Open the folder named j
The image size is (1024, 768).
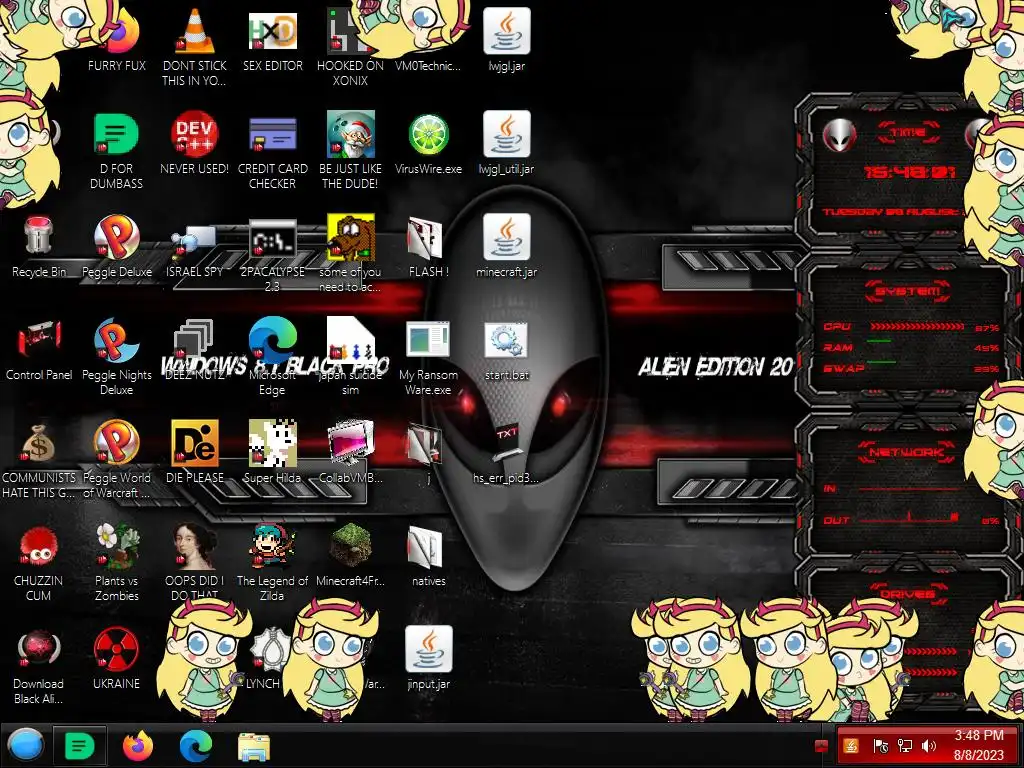point(425,444)
